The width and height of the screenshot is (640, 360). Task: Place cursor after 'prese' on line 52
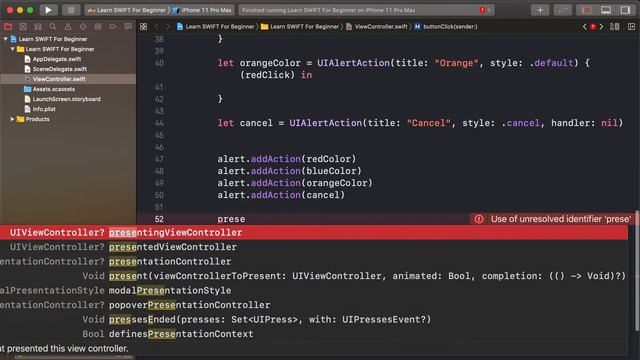pyautogui.click(x=245, y=219)
